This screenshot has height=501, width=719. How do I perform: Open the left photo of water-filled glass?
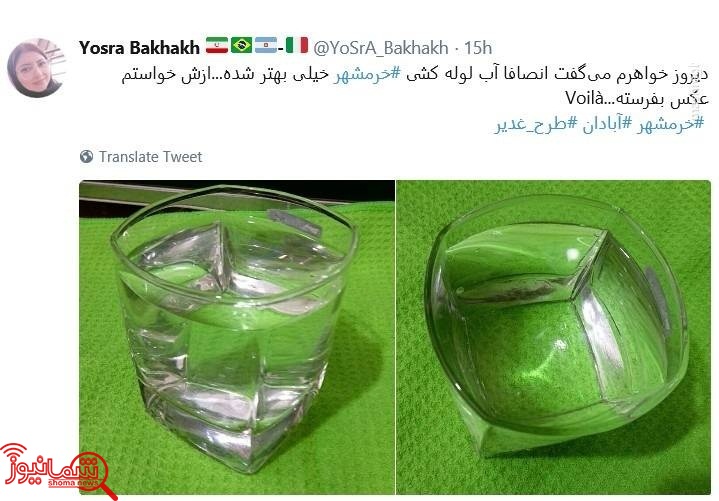point(237,337)
